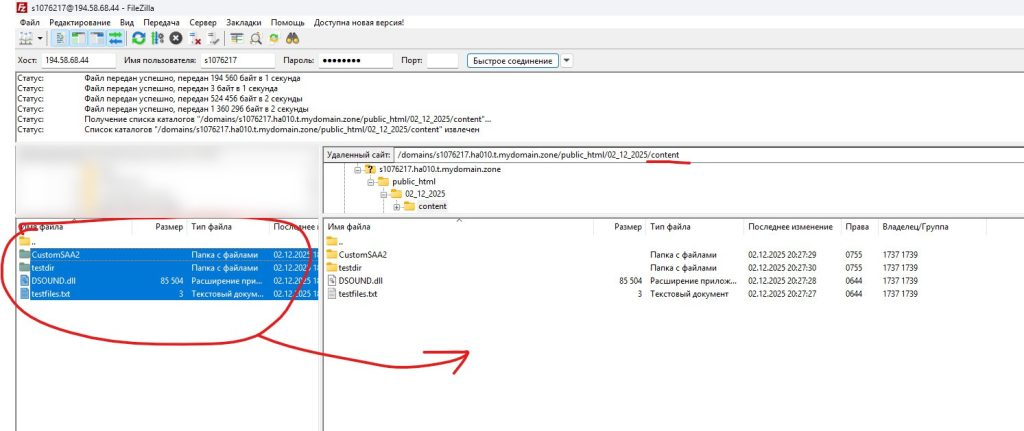Select DSOUND.dll in the remote file list
This screenshot has height=431, width=1024.
(x=361, y=280)
